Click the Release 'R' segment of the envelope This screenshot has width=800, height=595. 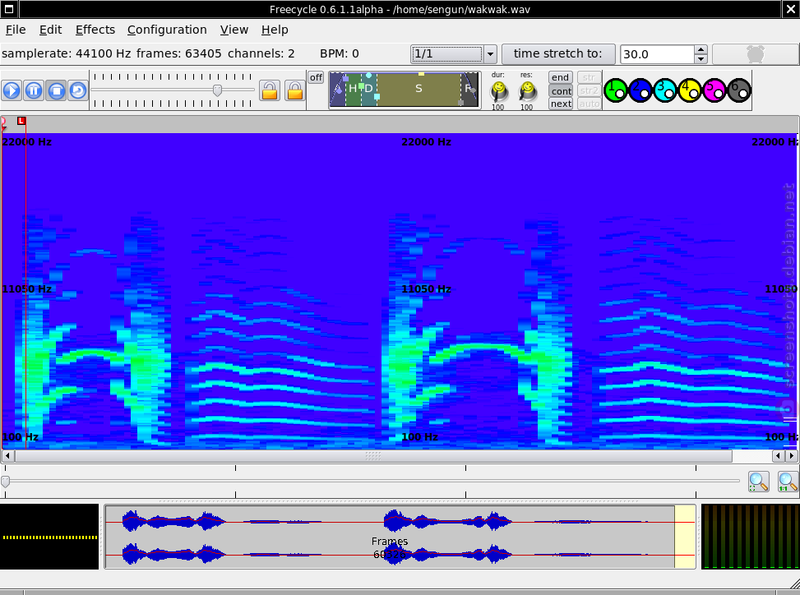tap(469, 89)
